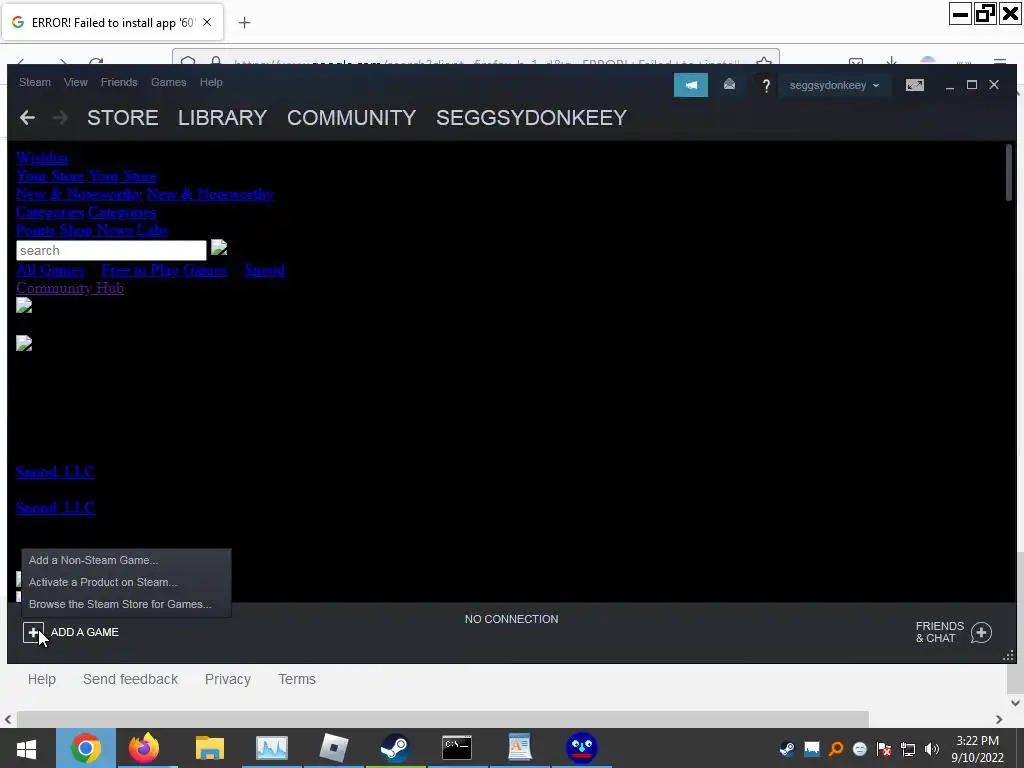The height and width of the screenshot is (768, 1024).
Task: Open the View menu
Action: coord(75,82)
